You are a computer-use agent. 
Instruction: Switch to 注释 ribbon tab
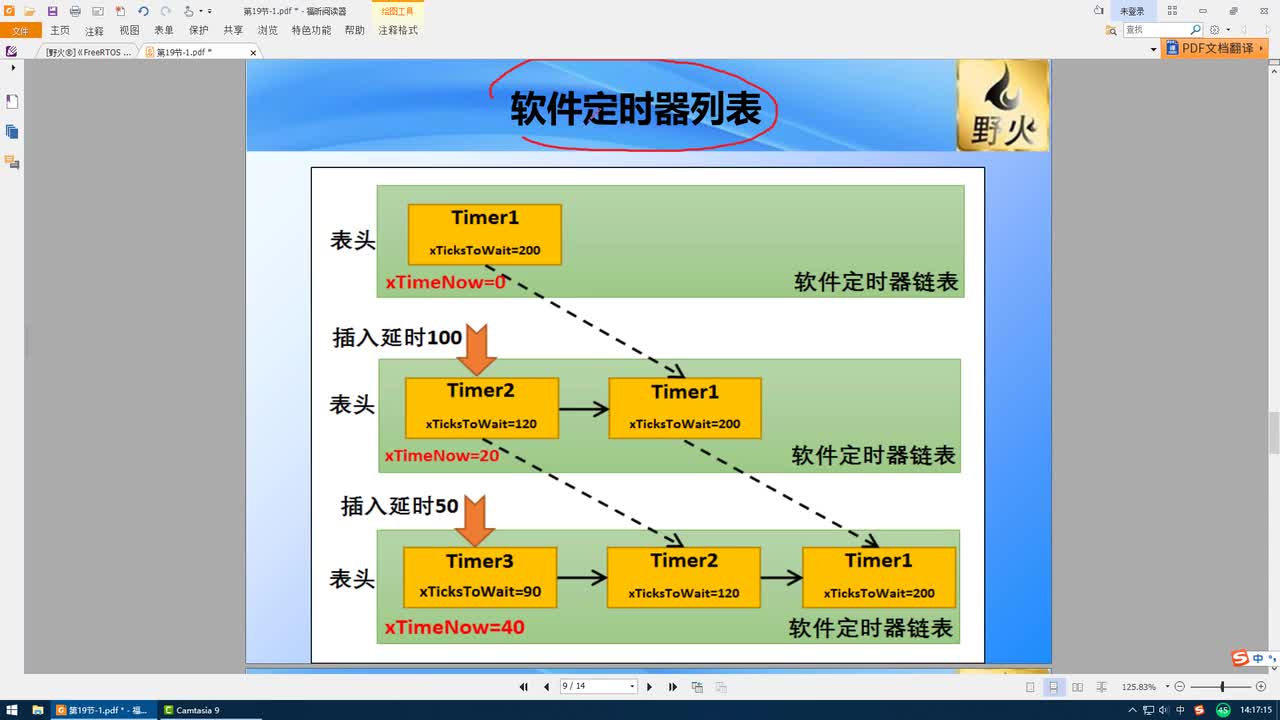[94, 31]
